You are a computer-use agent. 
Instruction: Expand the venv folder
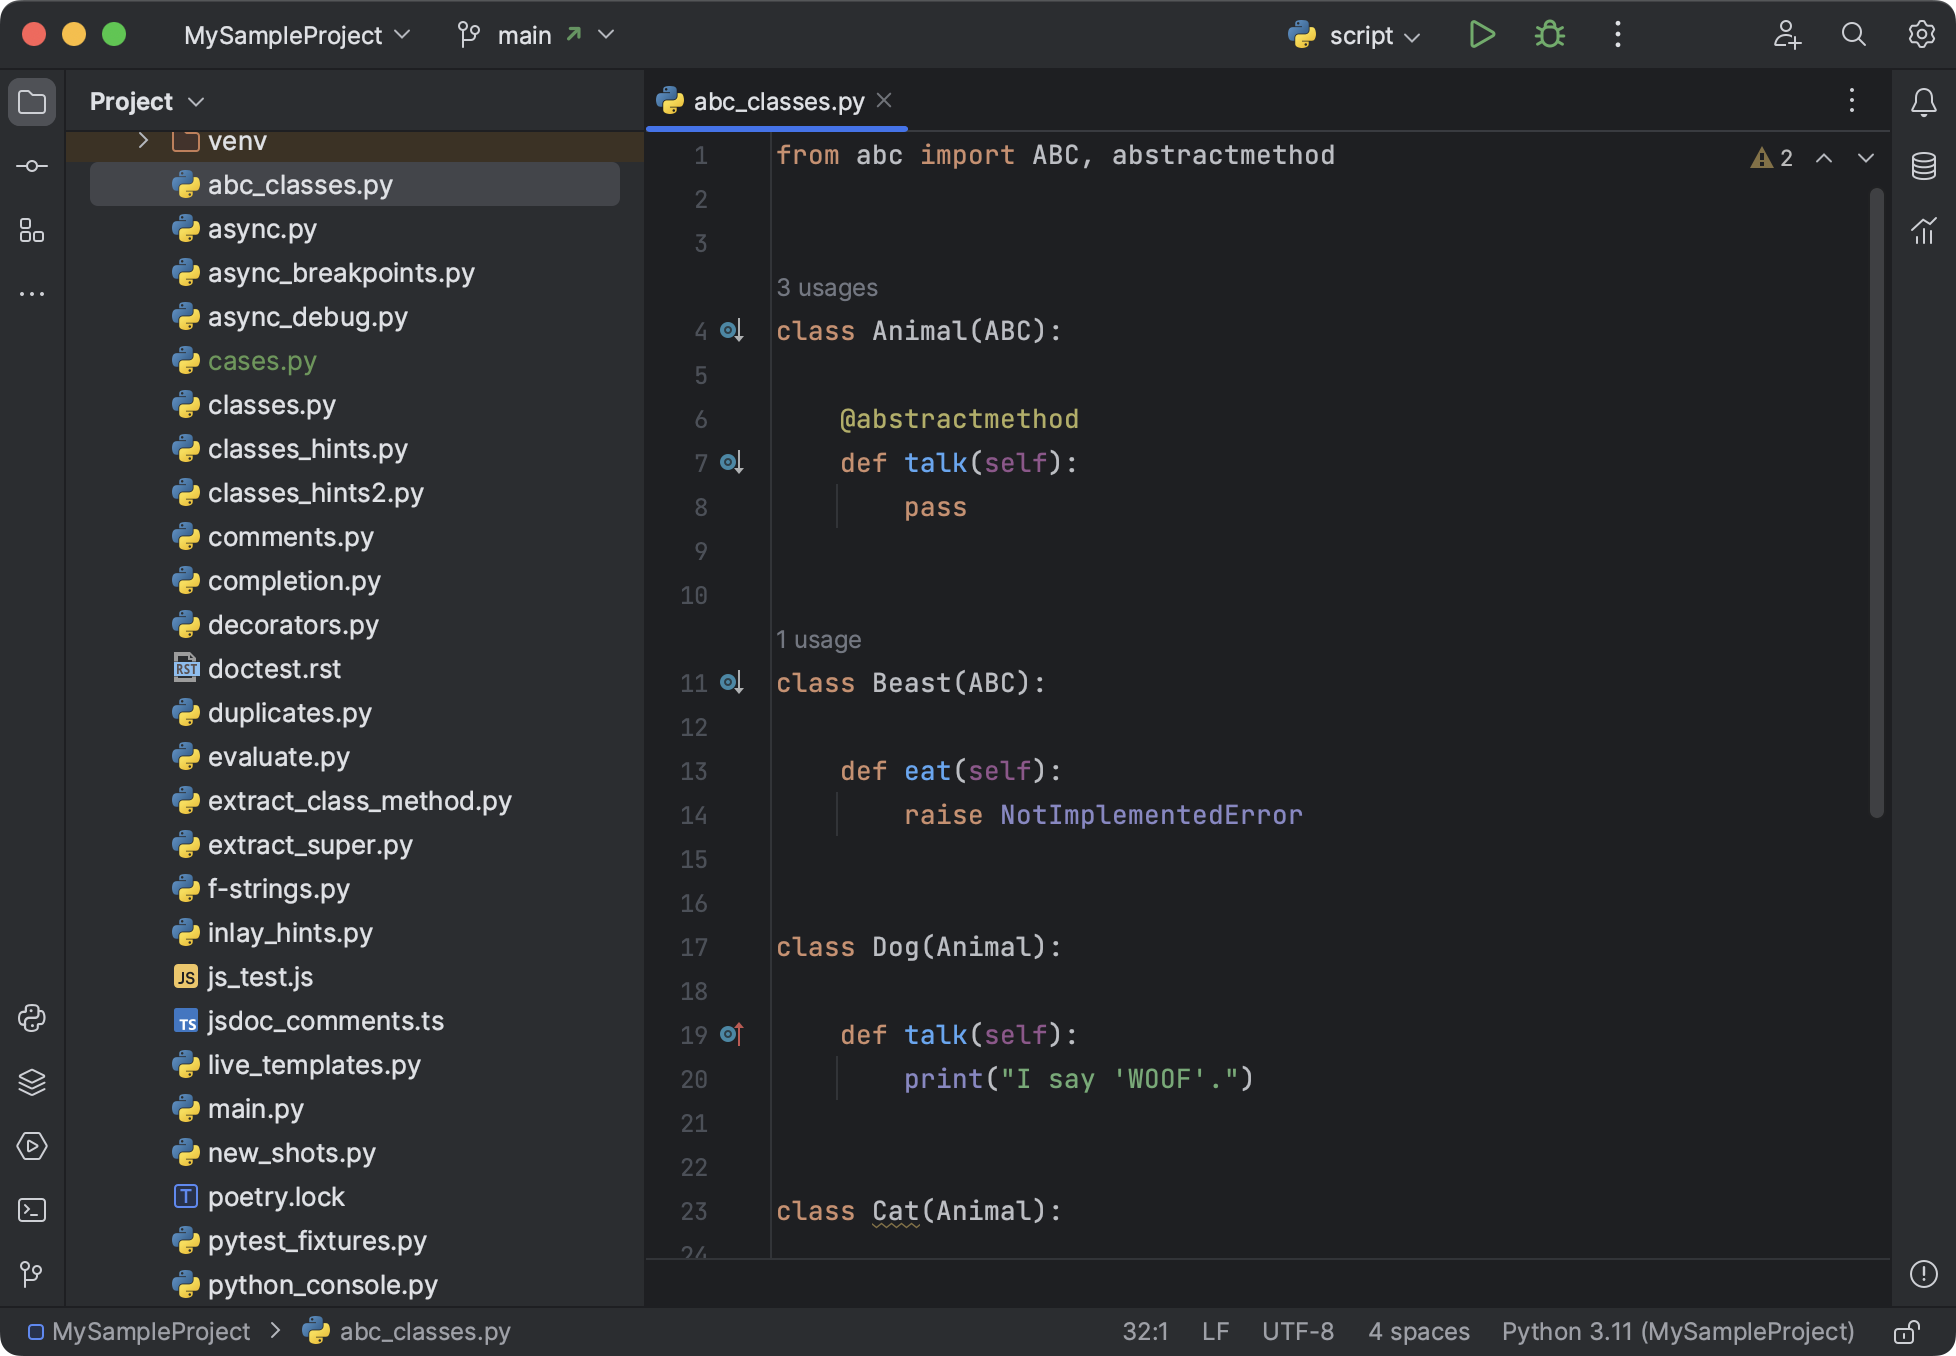141,140
